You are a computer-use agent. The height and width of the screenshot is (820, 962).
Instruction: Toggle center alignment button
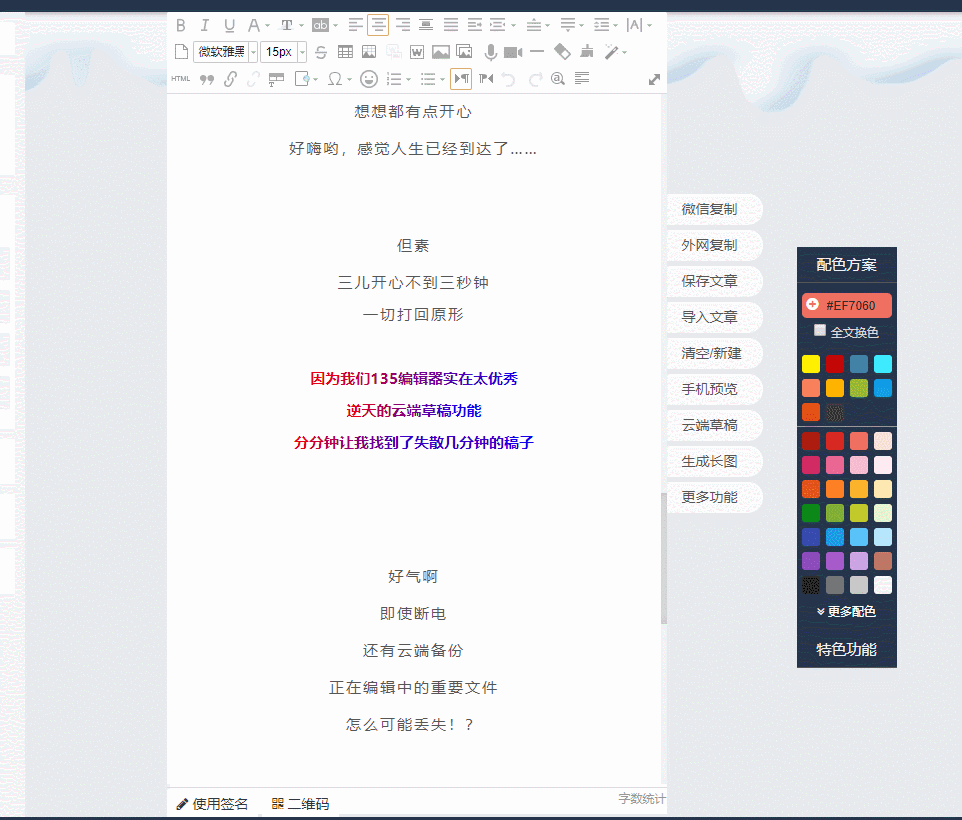(378, 25)
